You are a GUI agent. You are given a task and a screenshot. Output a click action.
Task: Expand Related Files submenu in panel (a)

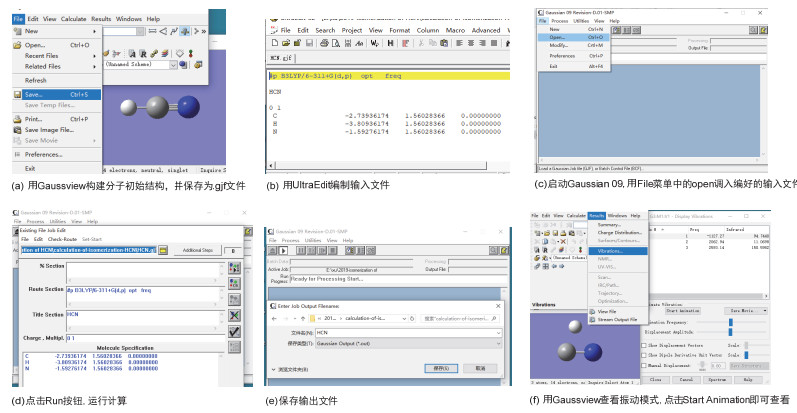[x=57, y=67]
